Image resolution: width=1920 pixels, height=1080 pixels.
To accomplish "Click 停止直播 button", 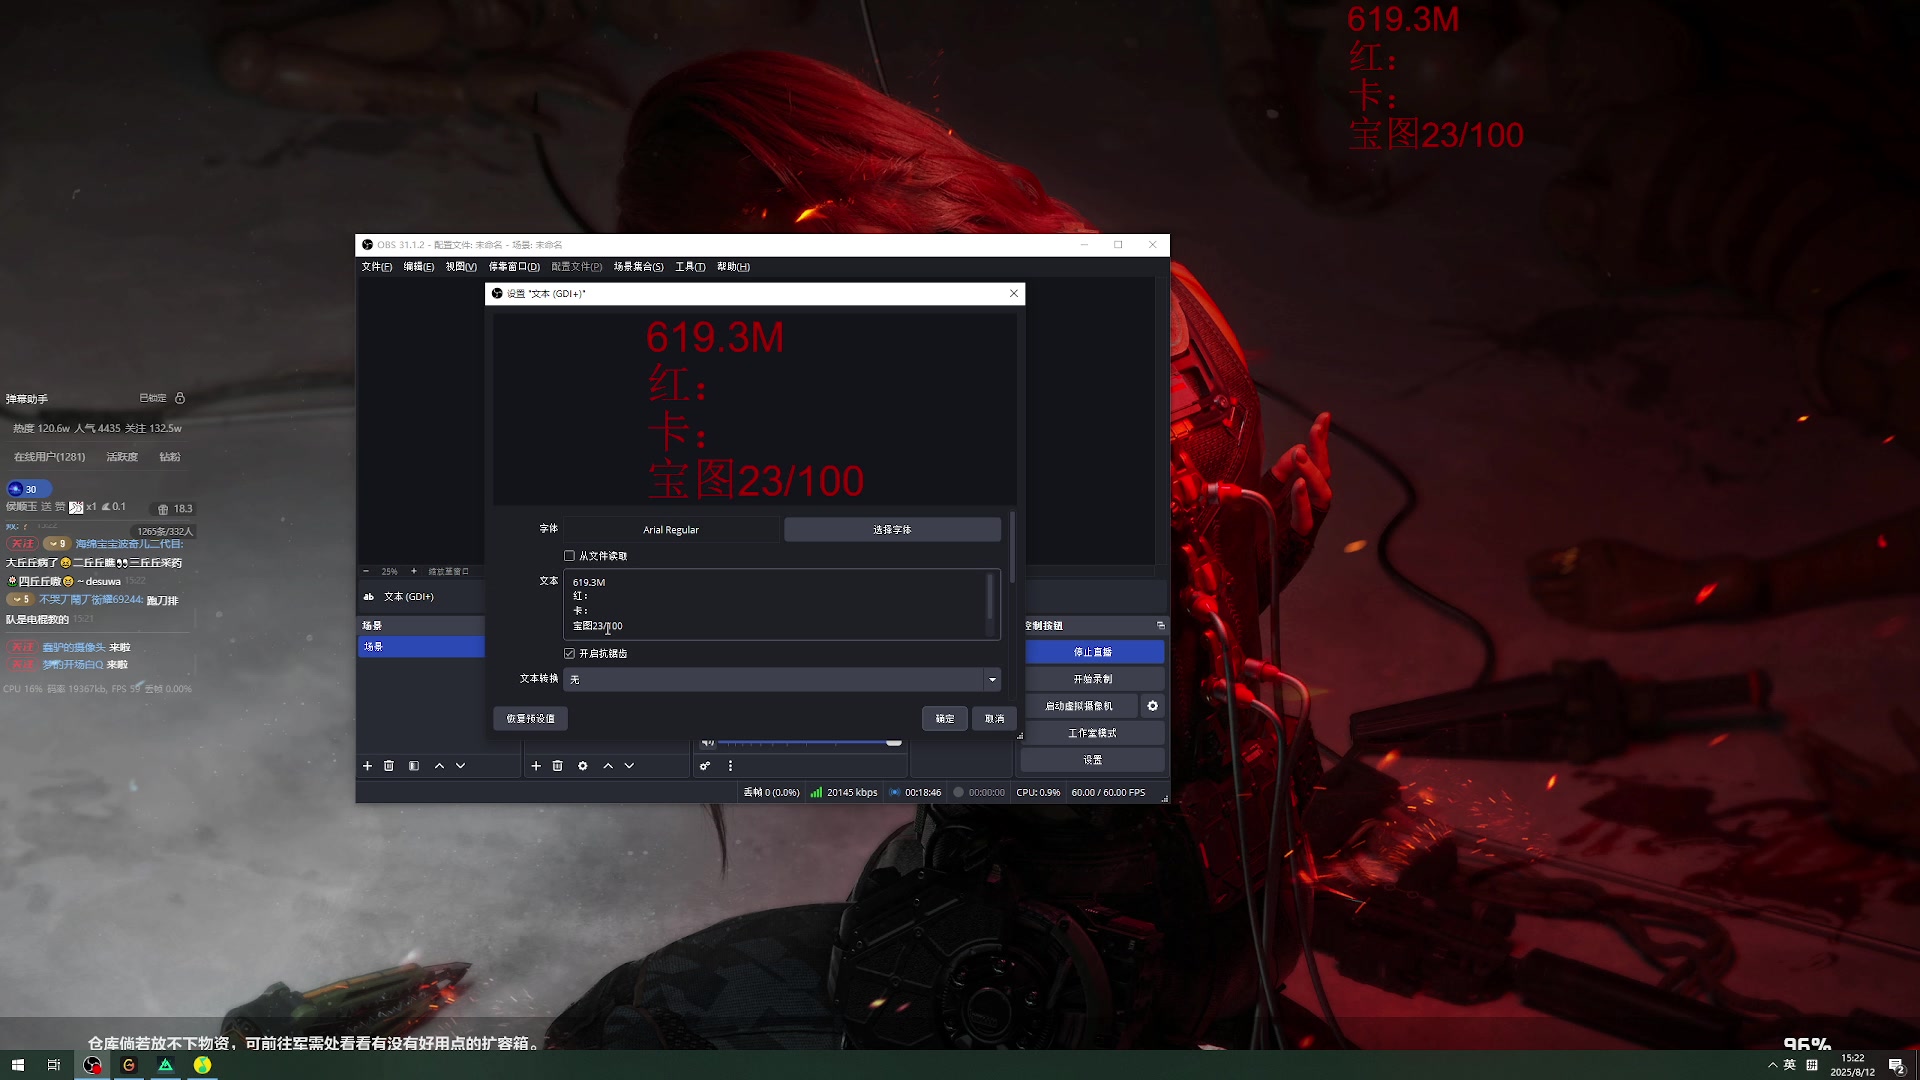I will tap(1093, 652).
